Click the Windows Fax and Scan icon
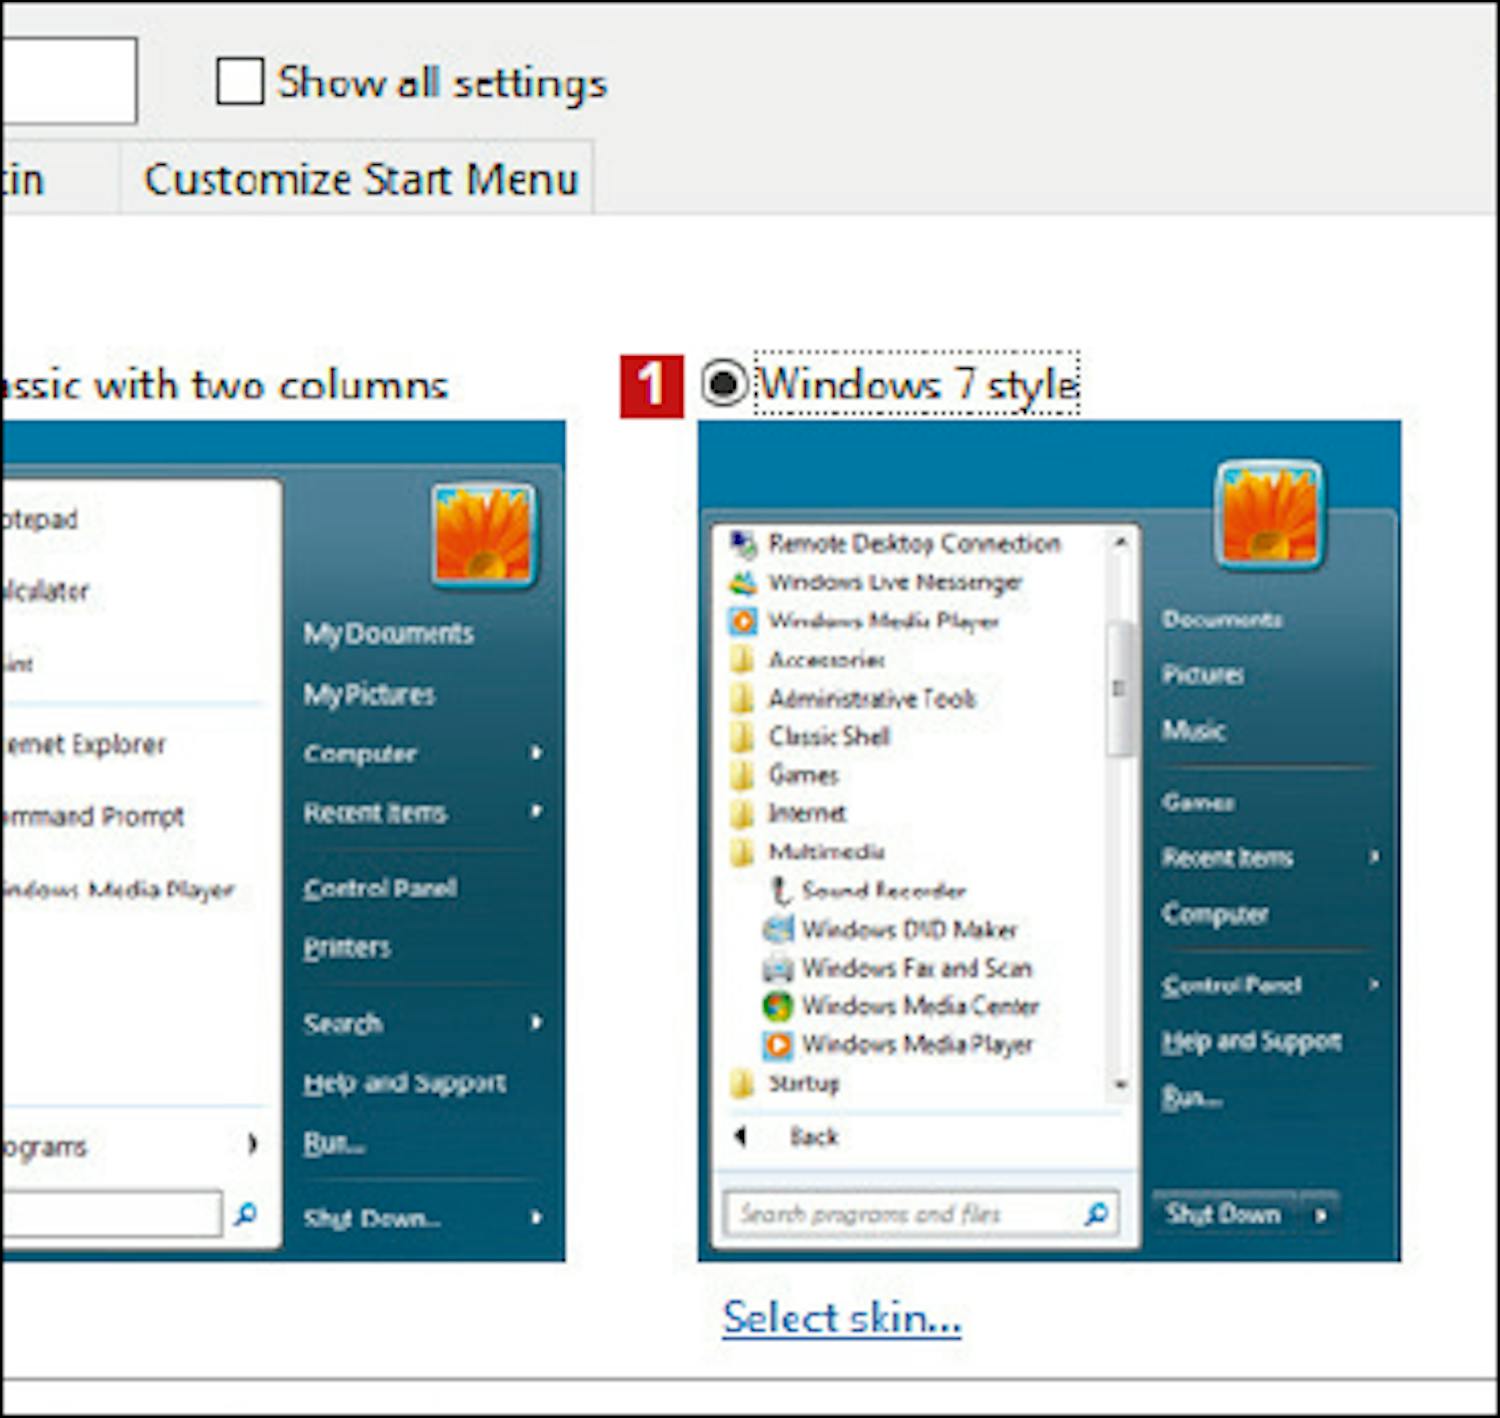Screen dimensions: 1500x1418 pyautogui.click(x=777, y=968)
